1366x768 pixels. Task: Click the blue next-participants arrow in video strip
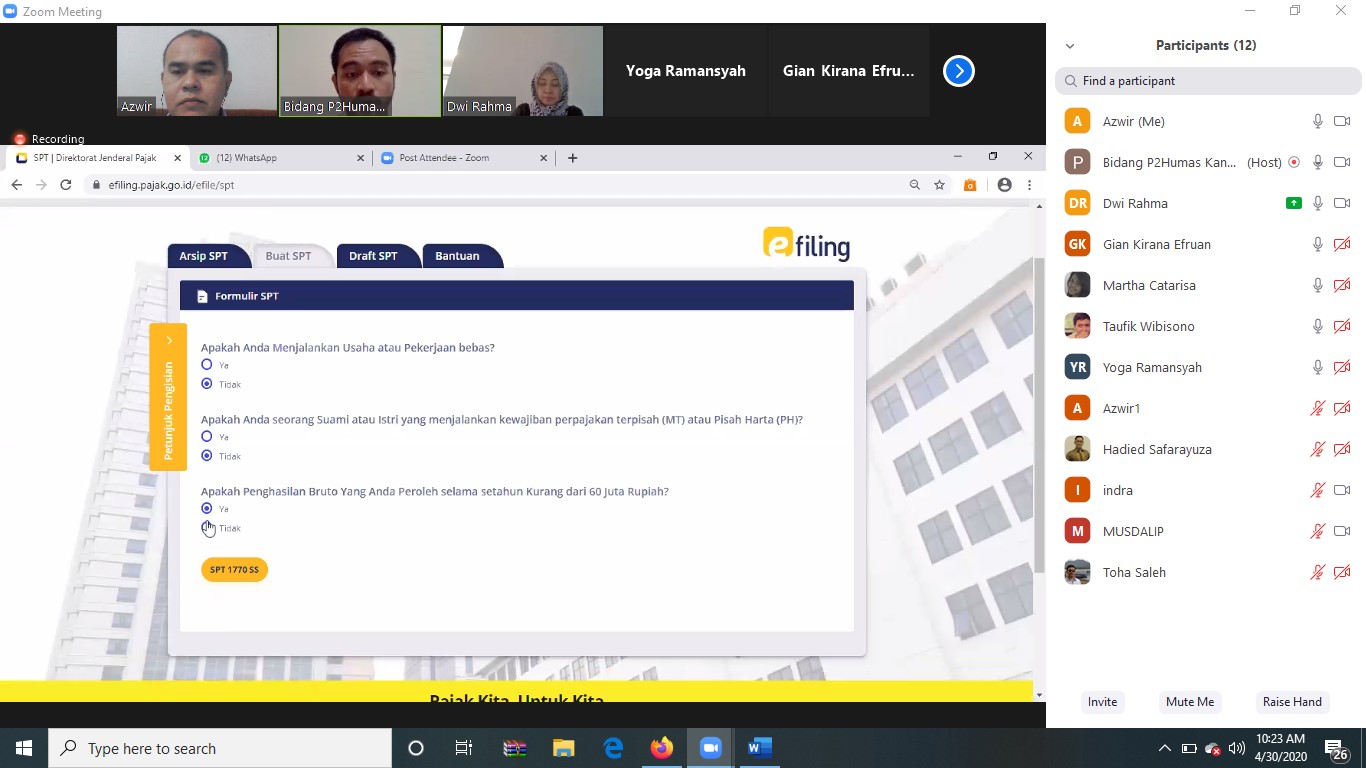[x=958, y=71]
